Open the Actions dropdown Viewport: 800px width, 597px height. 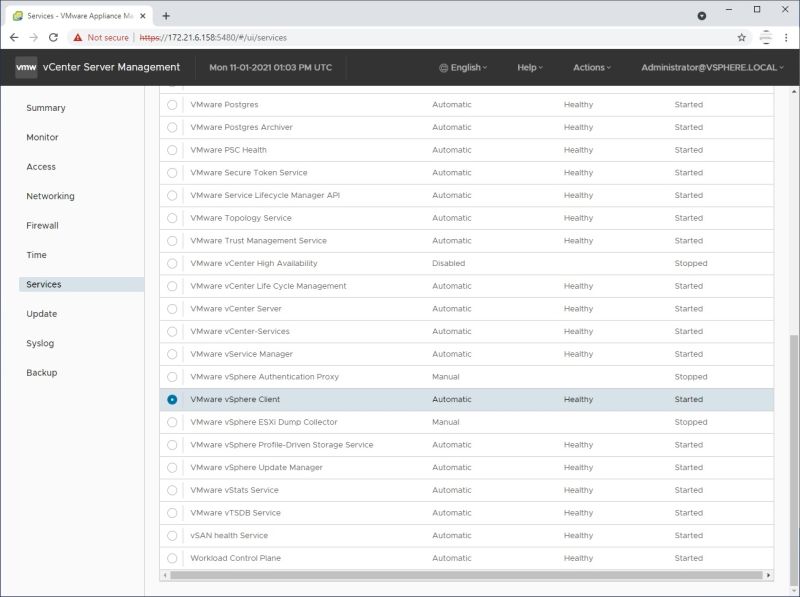[x=592, y=67]
